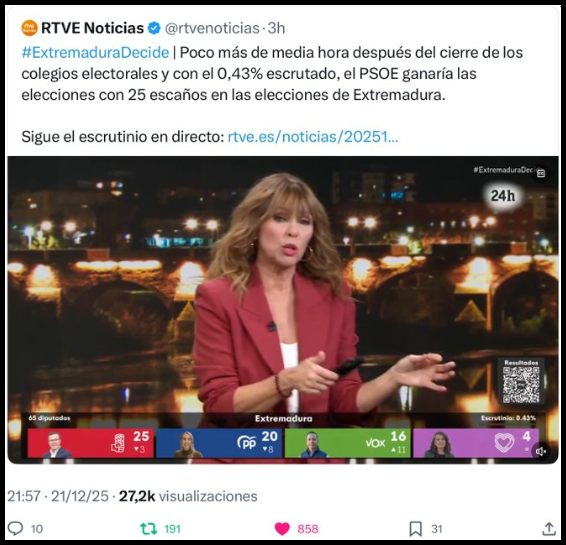The image size is (566, 545).
Task: Open the @rtvenoticias handle link
Action: (x=212, y=28)
